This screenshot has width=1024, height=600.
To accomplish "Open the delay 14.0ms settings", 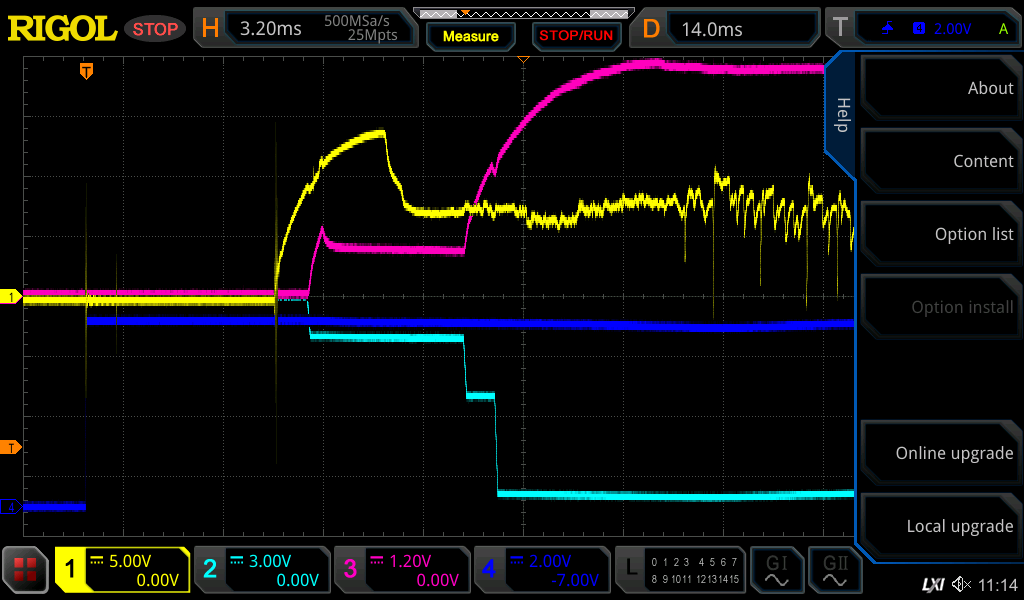I will pyautogui.click(x=729, y=29).
